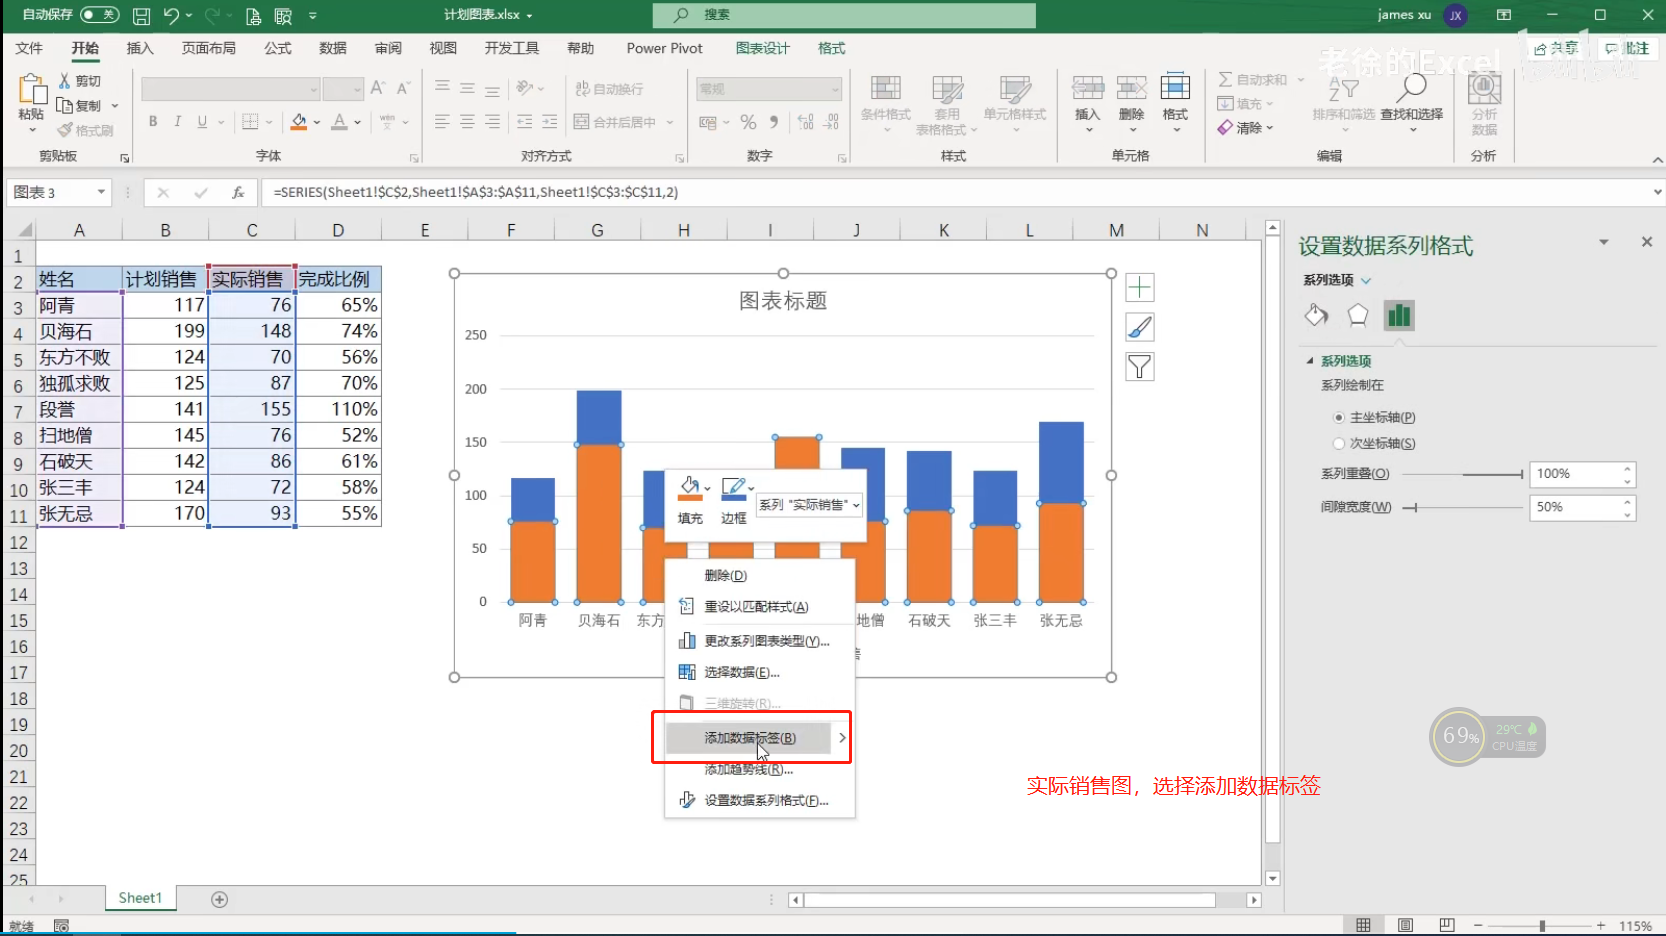The height and width of the screenshot is (936, 1666).
Task: Toggle Bold formatting button
Action: tap(153, 122)
